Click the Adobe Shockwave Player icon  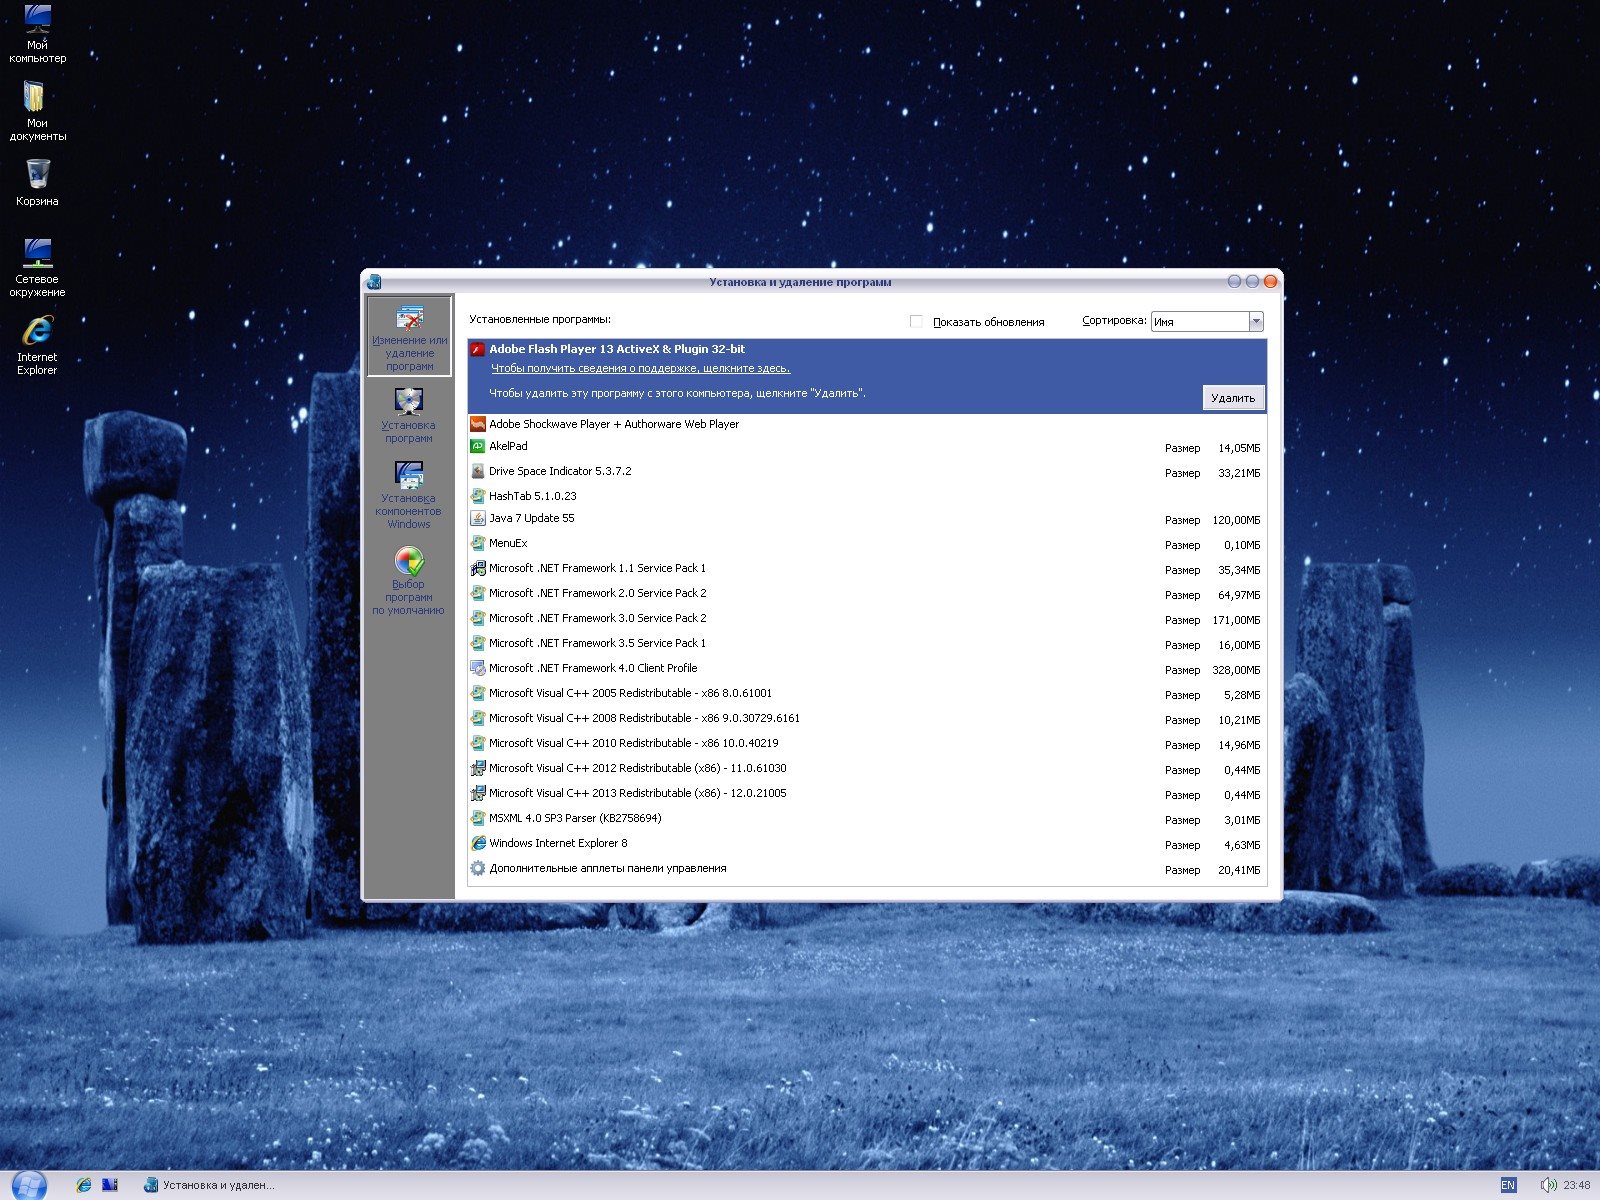point(478,424)
